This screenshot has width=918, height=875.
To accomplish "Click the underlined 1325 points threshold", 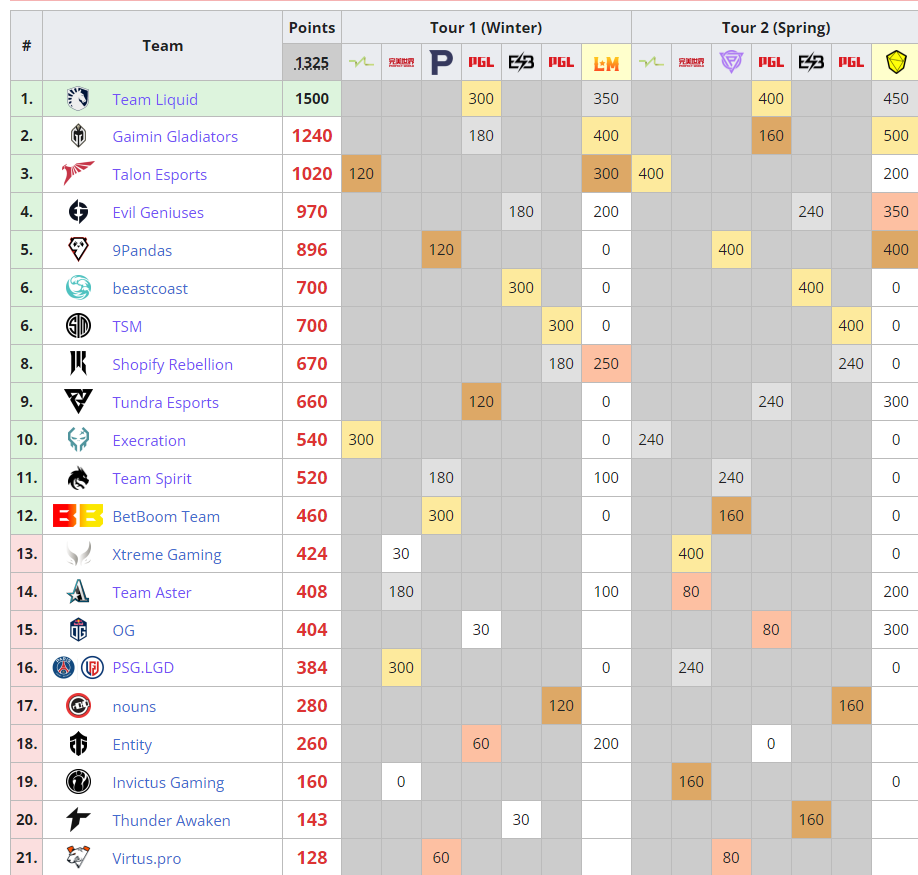I will [311, 63].
